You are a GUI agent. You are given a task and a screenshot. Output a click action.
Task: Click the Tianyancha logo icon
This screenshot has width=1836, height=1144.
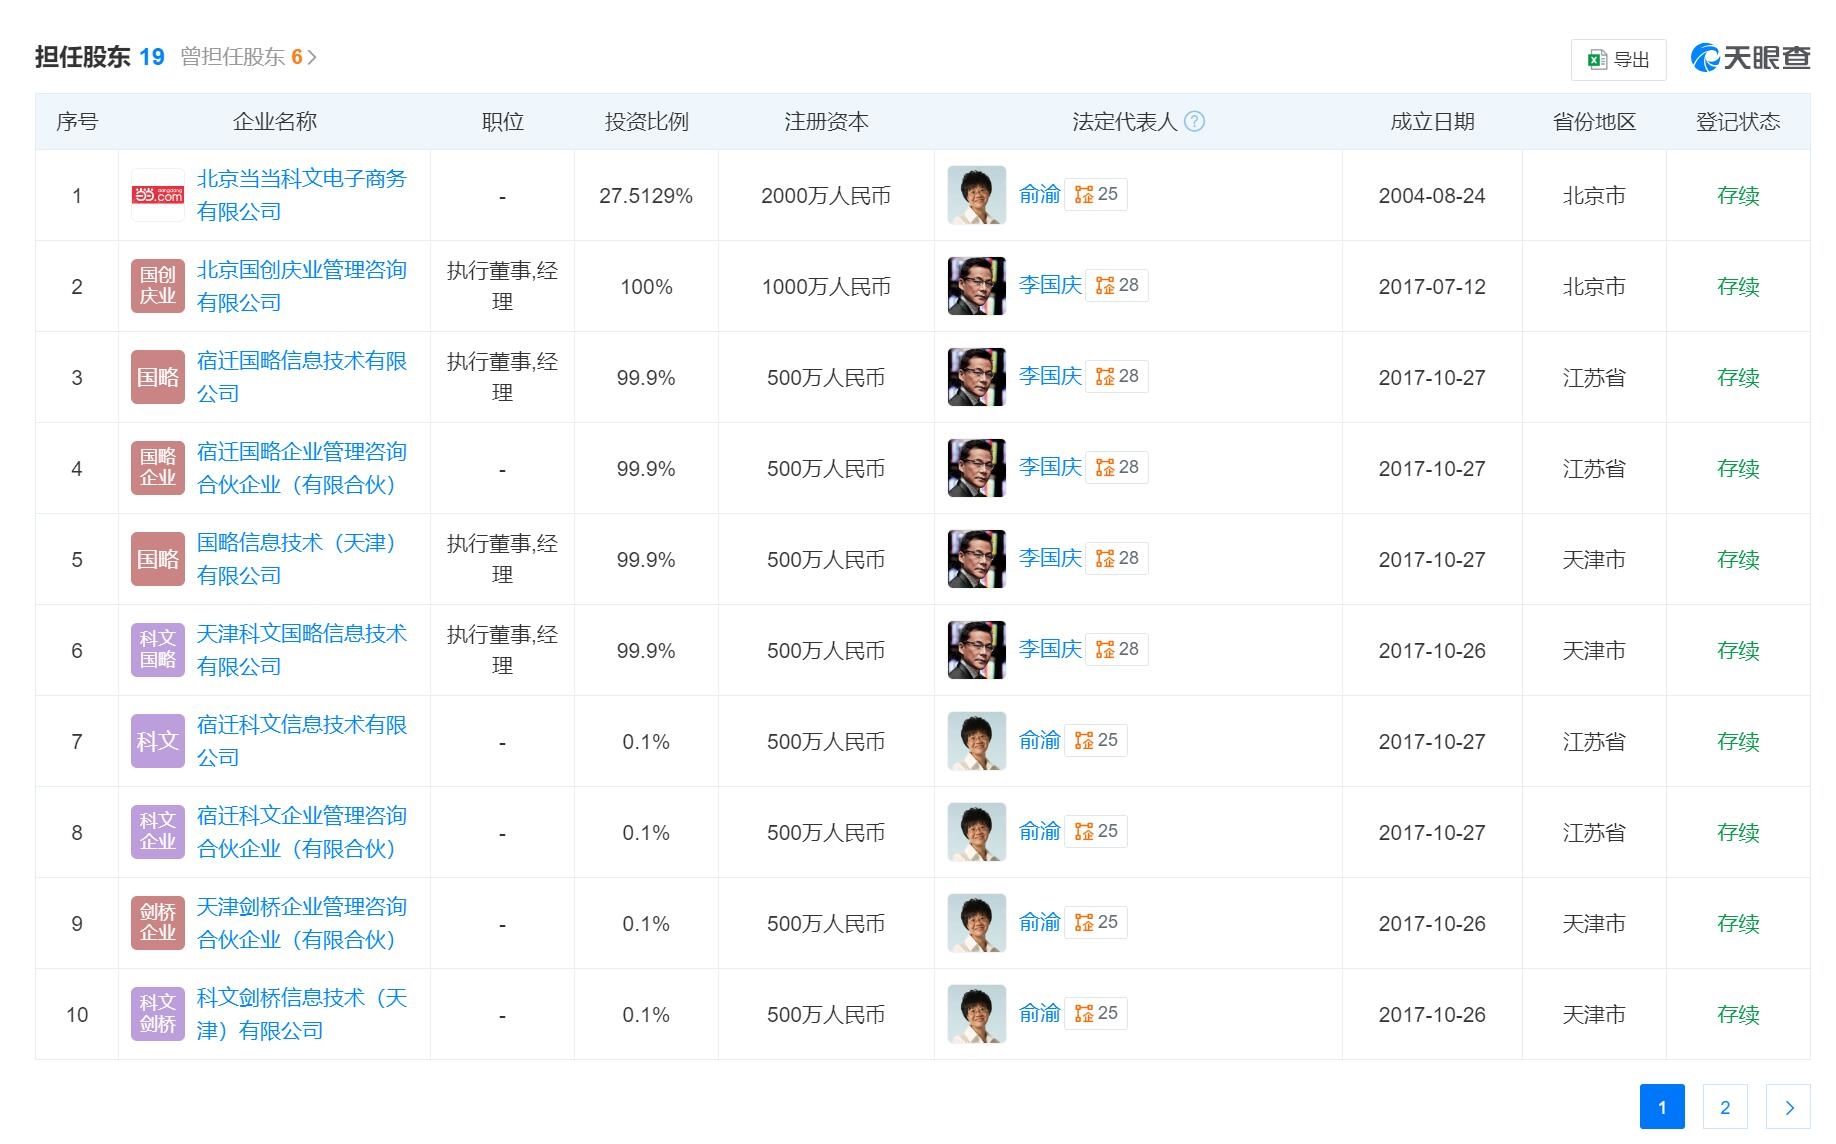point(1705,58)
